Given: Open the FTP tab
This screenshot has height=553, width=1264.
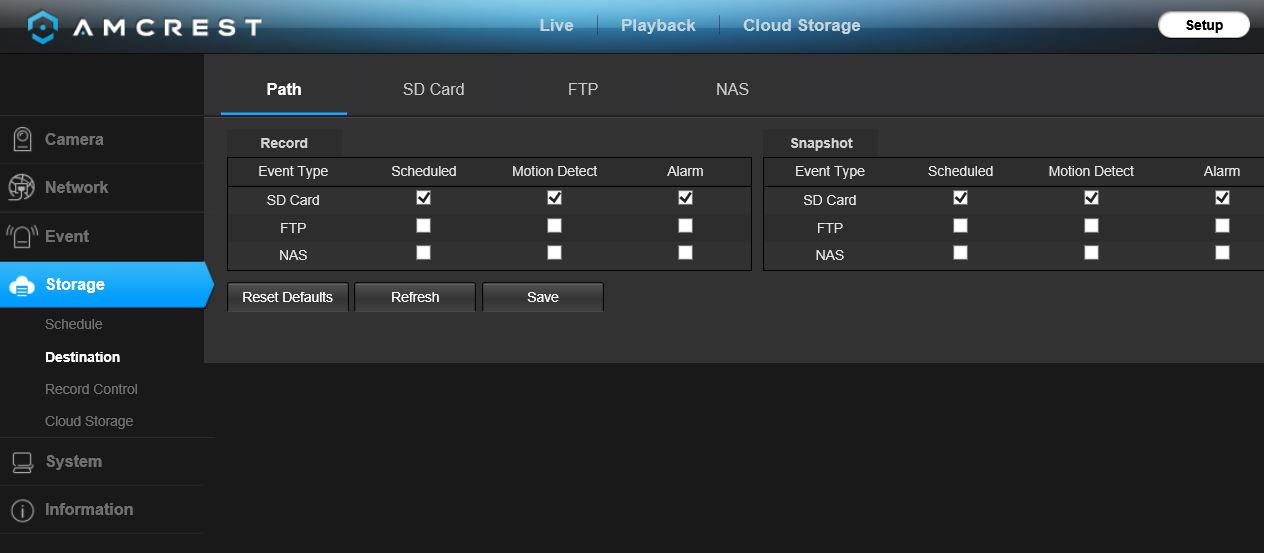Looking at the screenshot, I should tap(583, 89).
